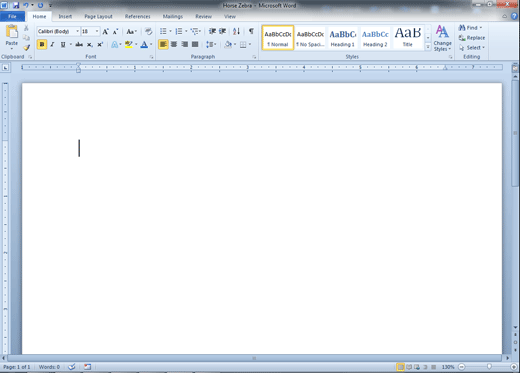Switch to the Insert tab
This screenshot has height=373, width=520.
[x=65, y=16]
